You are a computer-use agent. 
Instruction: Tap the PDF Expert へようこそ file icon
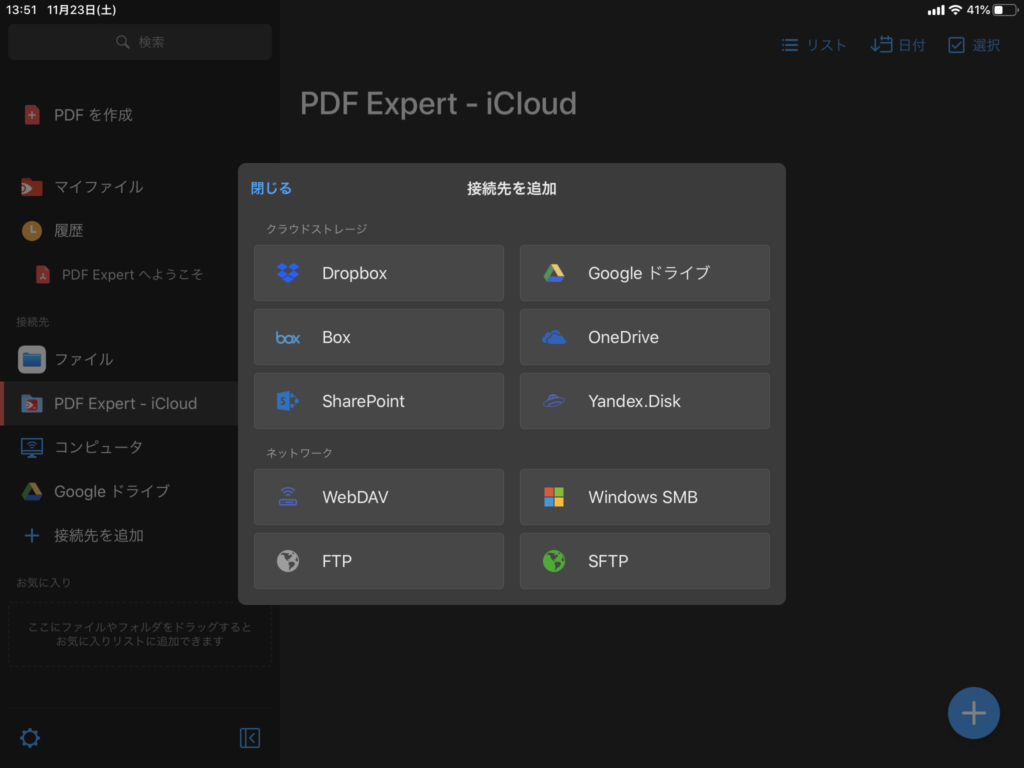(x=42, y=274)
